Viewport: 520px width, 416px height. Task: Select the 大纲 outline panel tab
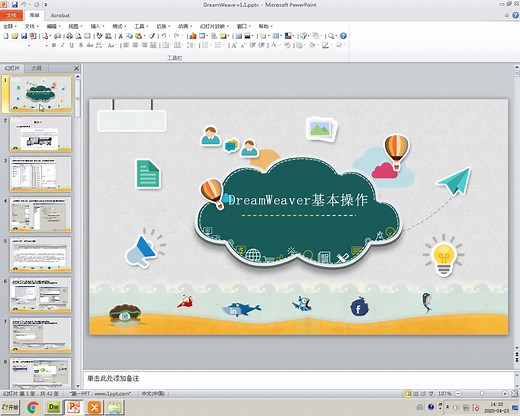36,68
